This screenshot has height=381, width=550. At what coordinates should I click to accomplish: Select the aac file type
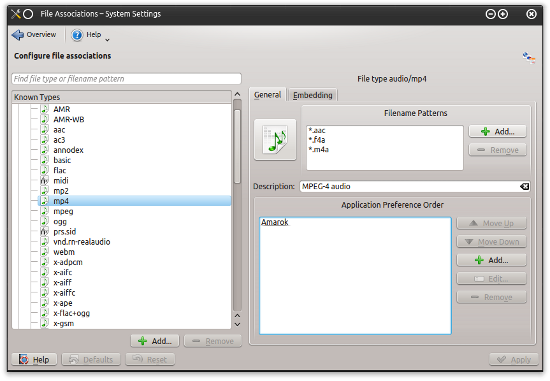[x=59, y=130]
